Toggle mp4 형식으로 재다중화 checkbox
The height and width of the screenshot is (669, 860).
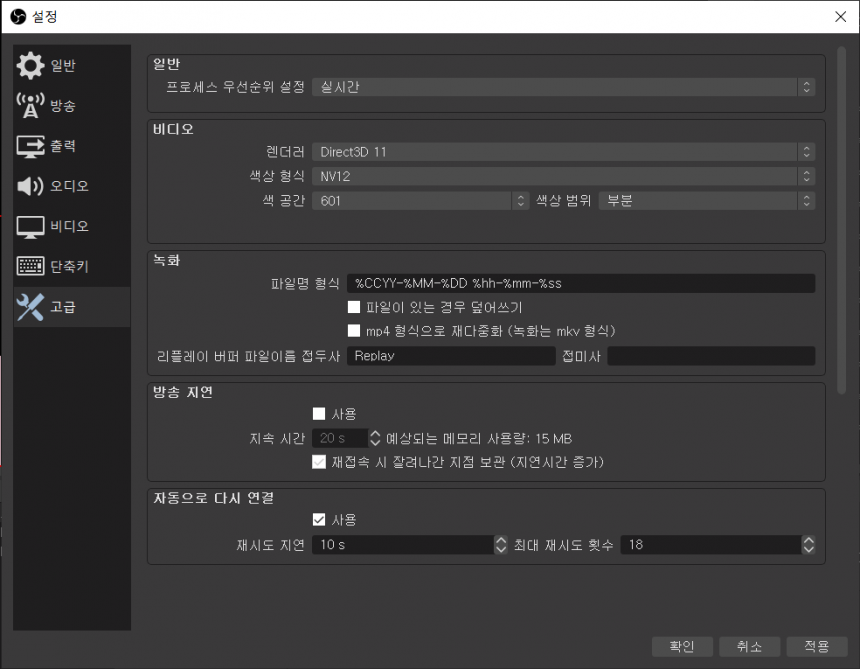click(x=353, y=331)
